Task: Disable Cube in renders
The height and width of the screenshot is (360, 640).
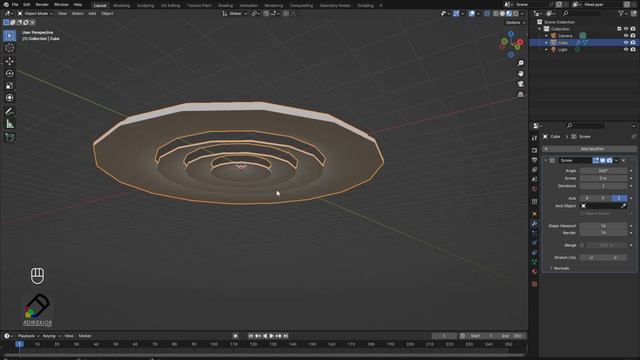Action: tap(633, 42)
